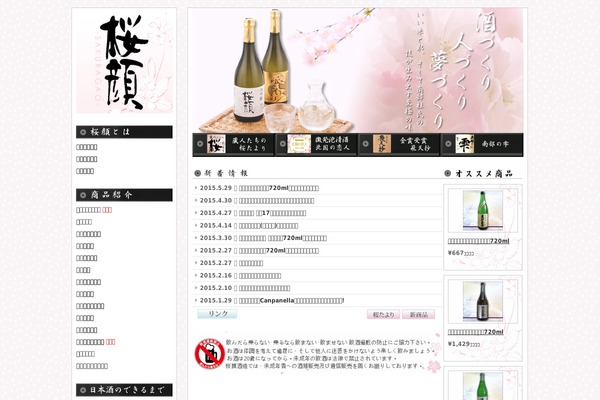Open the 金賞受賞 最天狗 banner button

coord(399,144)
